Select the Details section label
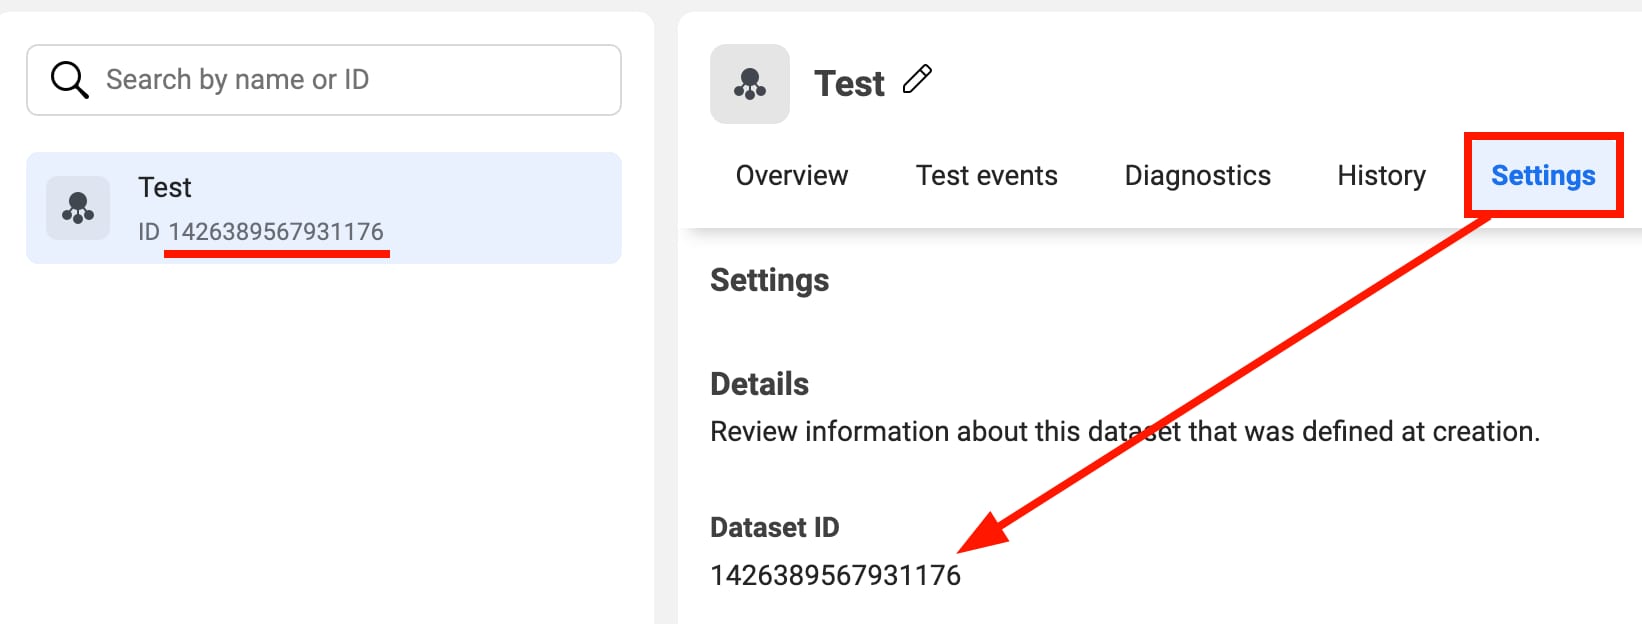 (759, 383)
